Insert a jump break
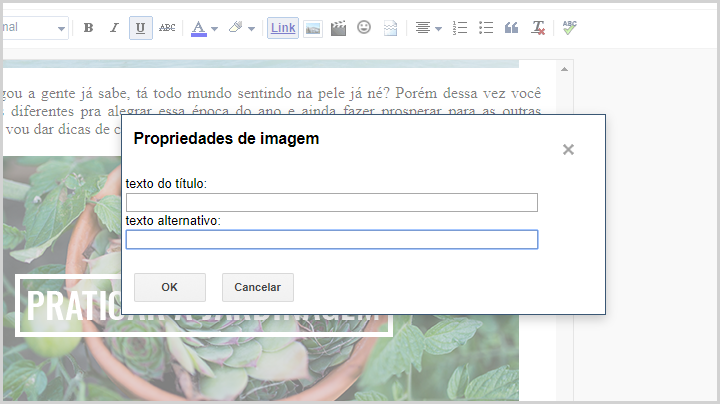This screenshot has width=720, height=404. 390,28
